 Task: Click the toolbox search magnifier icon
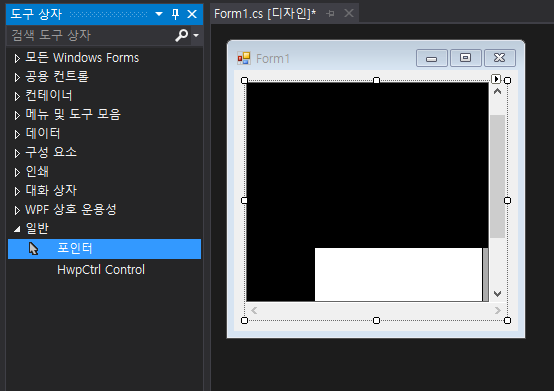point(182,35)
